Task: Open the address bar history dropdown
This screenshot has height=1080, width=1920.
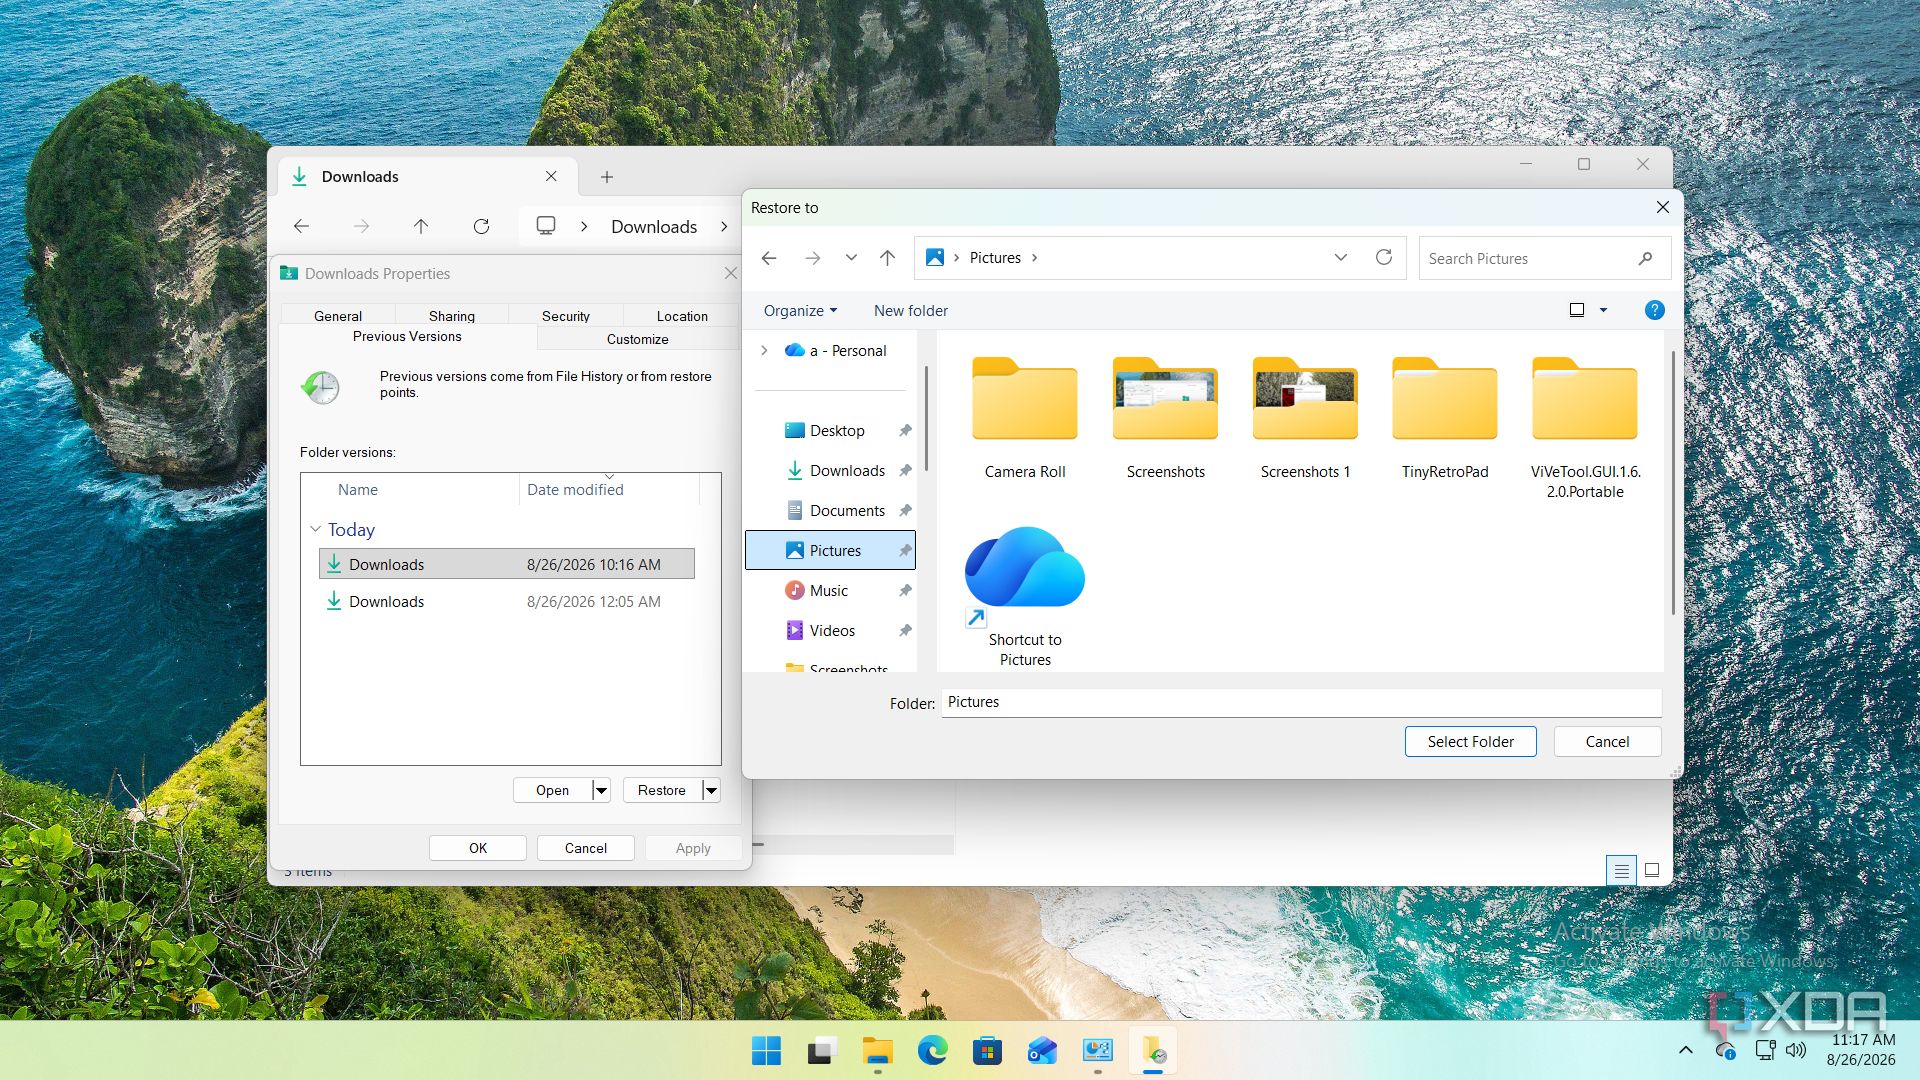Action: point(1340,258)
